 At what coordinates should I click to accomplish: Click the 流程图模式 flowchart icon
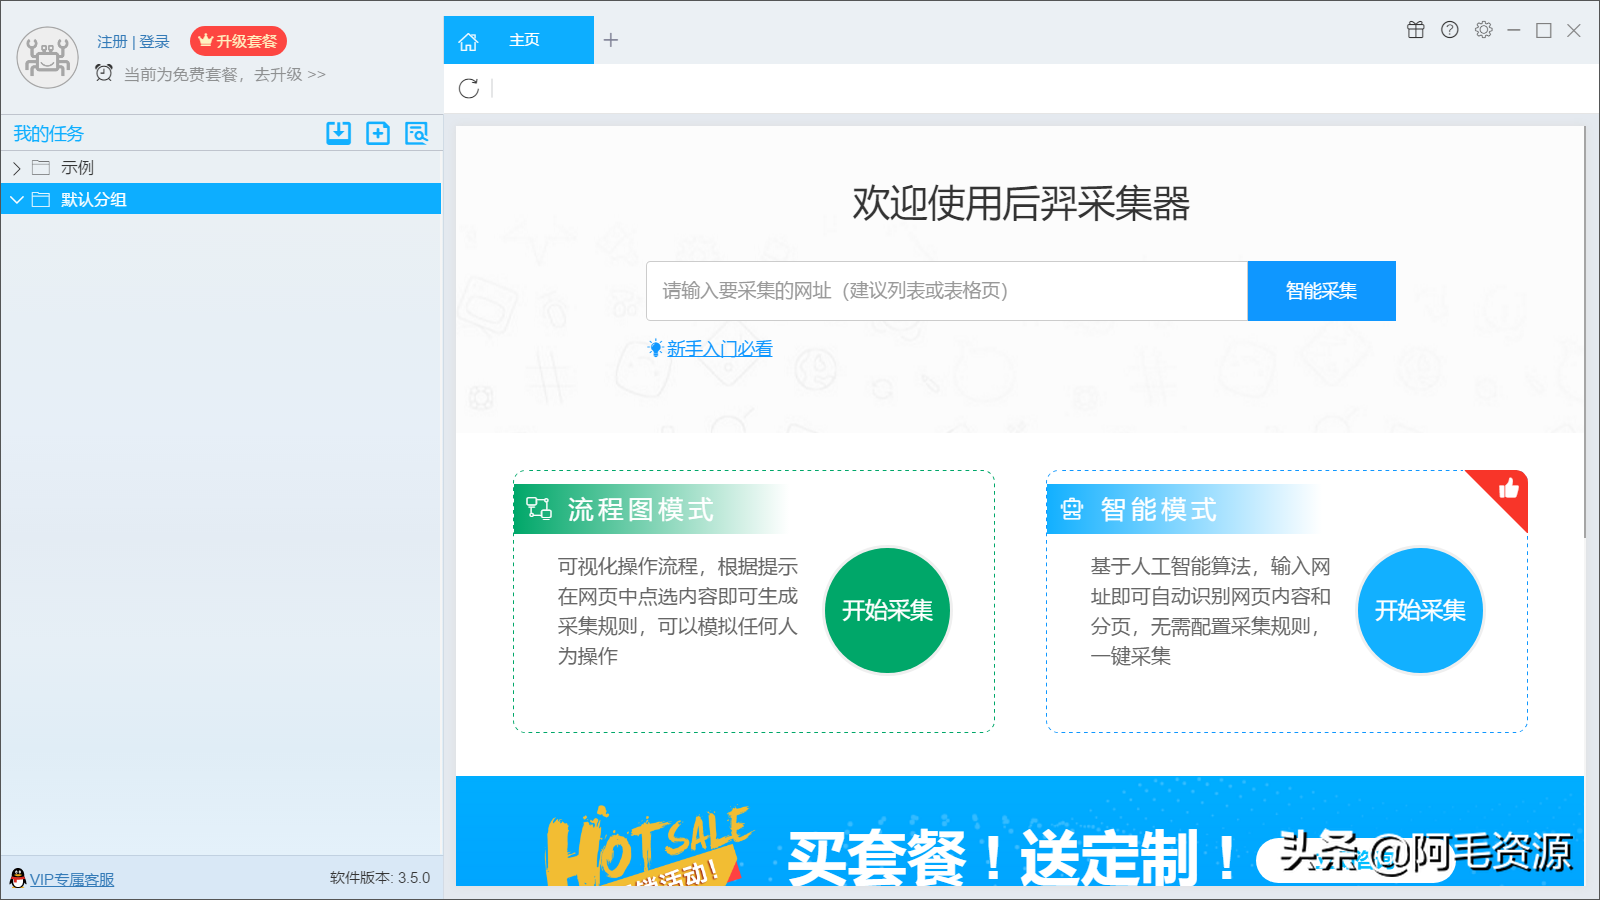539,509
